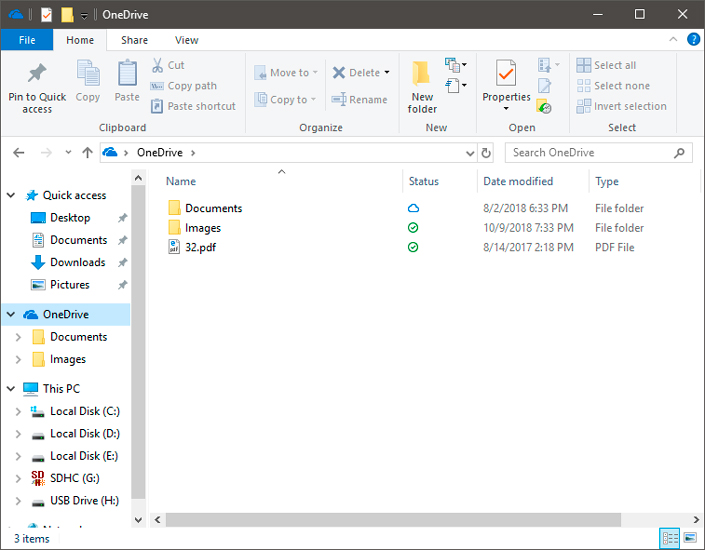The width and height of the screenshot is (705, 550).
Task: Open the Recent locations dropdown arrow
Action: (68, 152)
